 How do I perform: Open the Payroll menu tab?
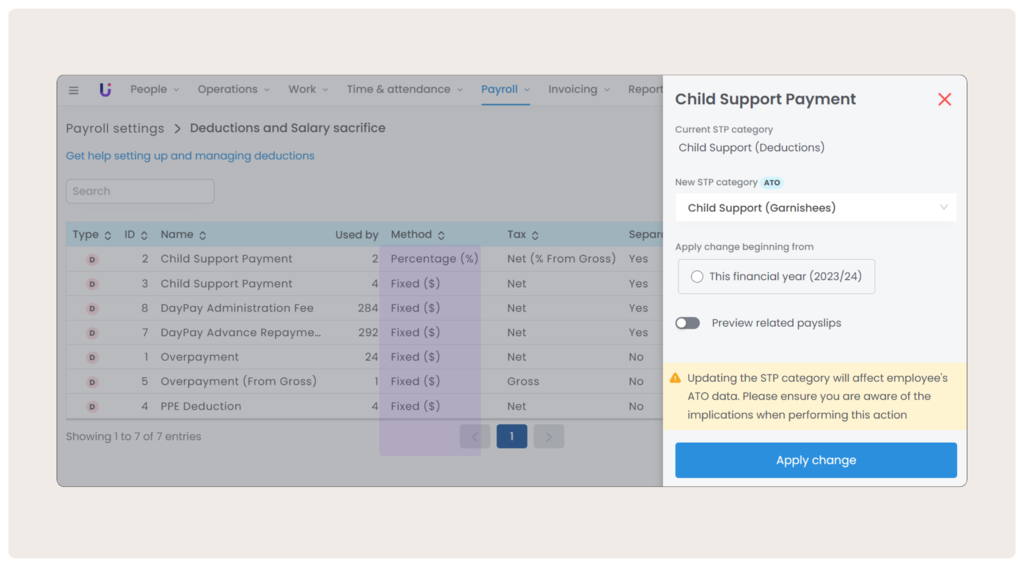tap(504, 90)
